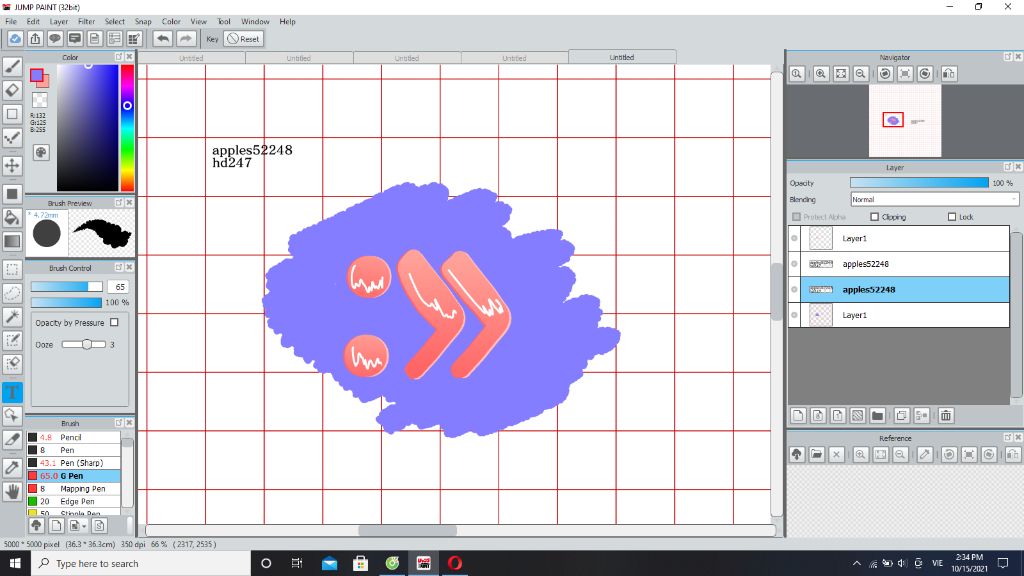This screenshot has height=576, width=1024.
Task: Open image folder icon in Reference panel
Action: click(x=816, y=455)
